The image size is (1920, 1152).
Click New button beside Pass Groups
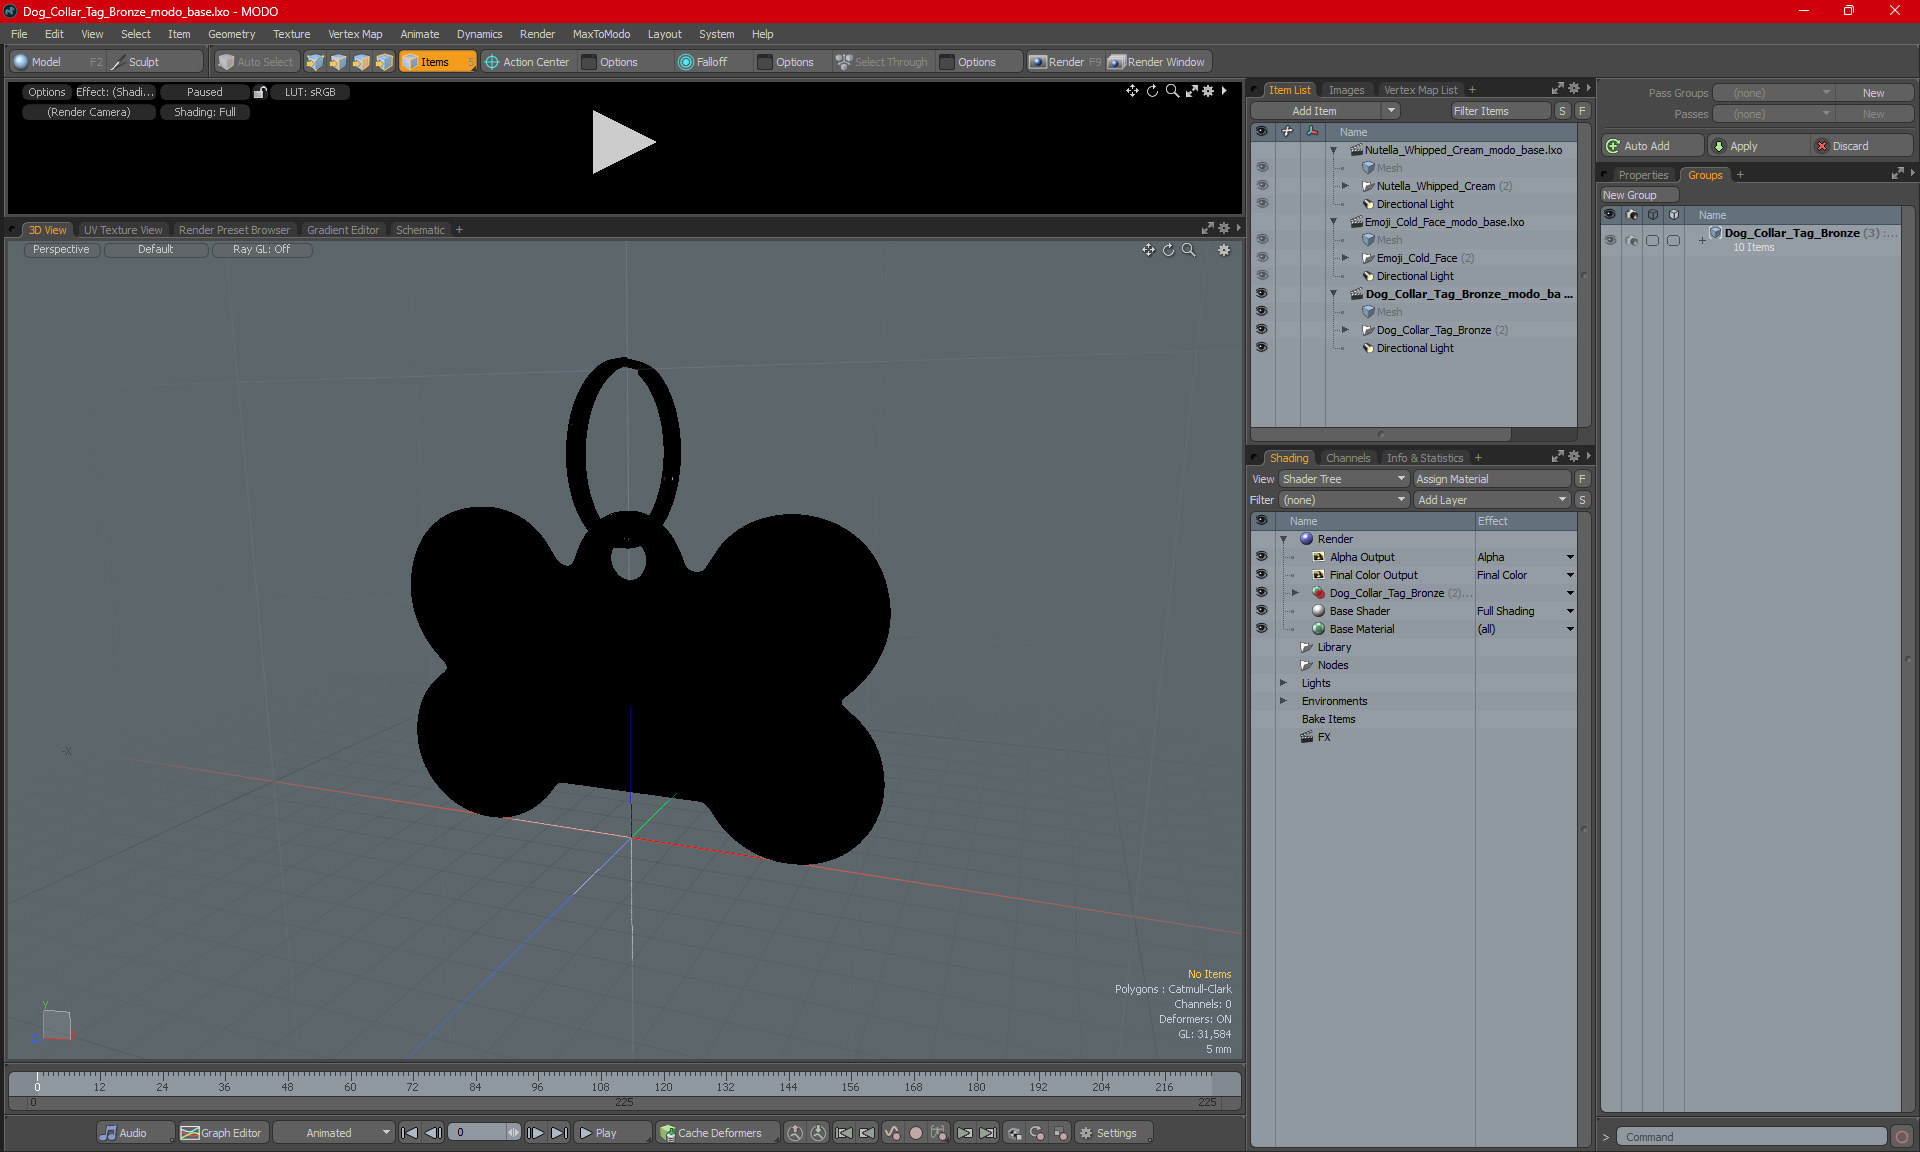[1873, 93]
